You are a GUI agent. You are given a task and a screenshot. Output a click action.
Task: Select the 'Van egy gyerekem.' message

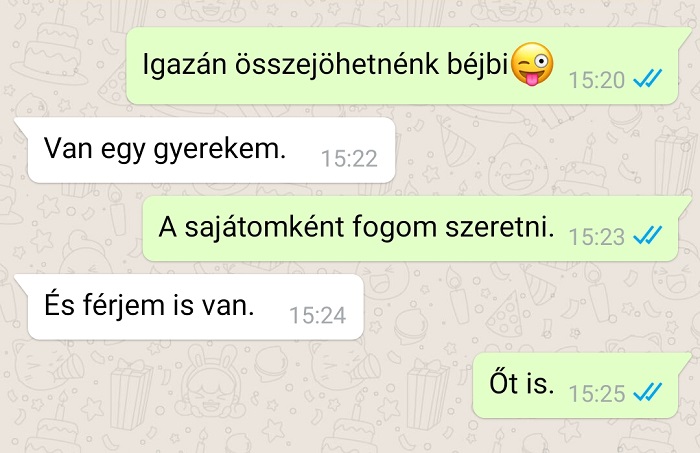205,150
